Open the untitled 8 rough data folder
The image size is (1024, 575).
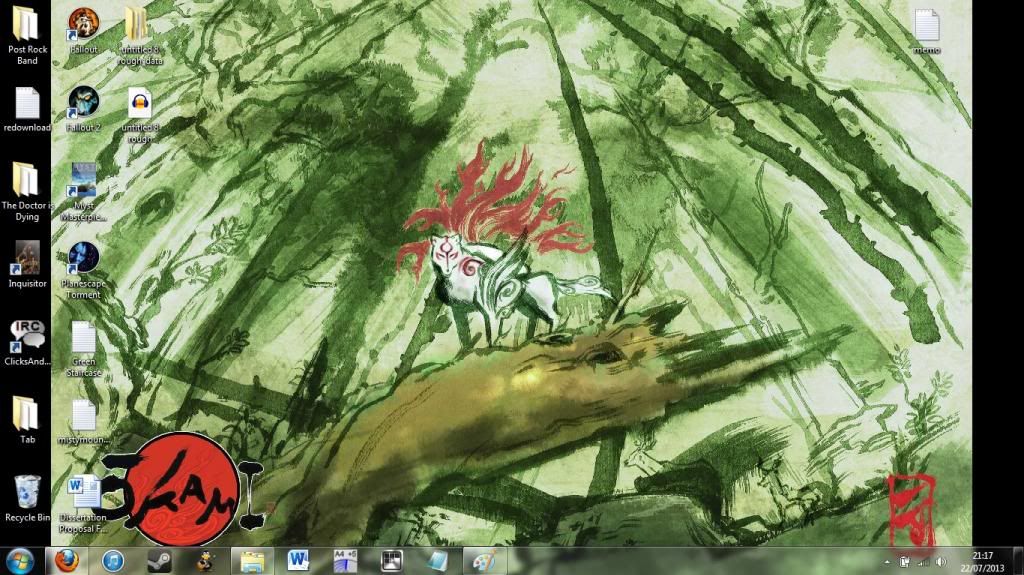[x=140, y=35]
